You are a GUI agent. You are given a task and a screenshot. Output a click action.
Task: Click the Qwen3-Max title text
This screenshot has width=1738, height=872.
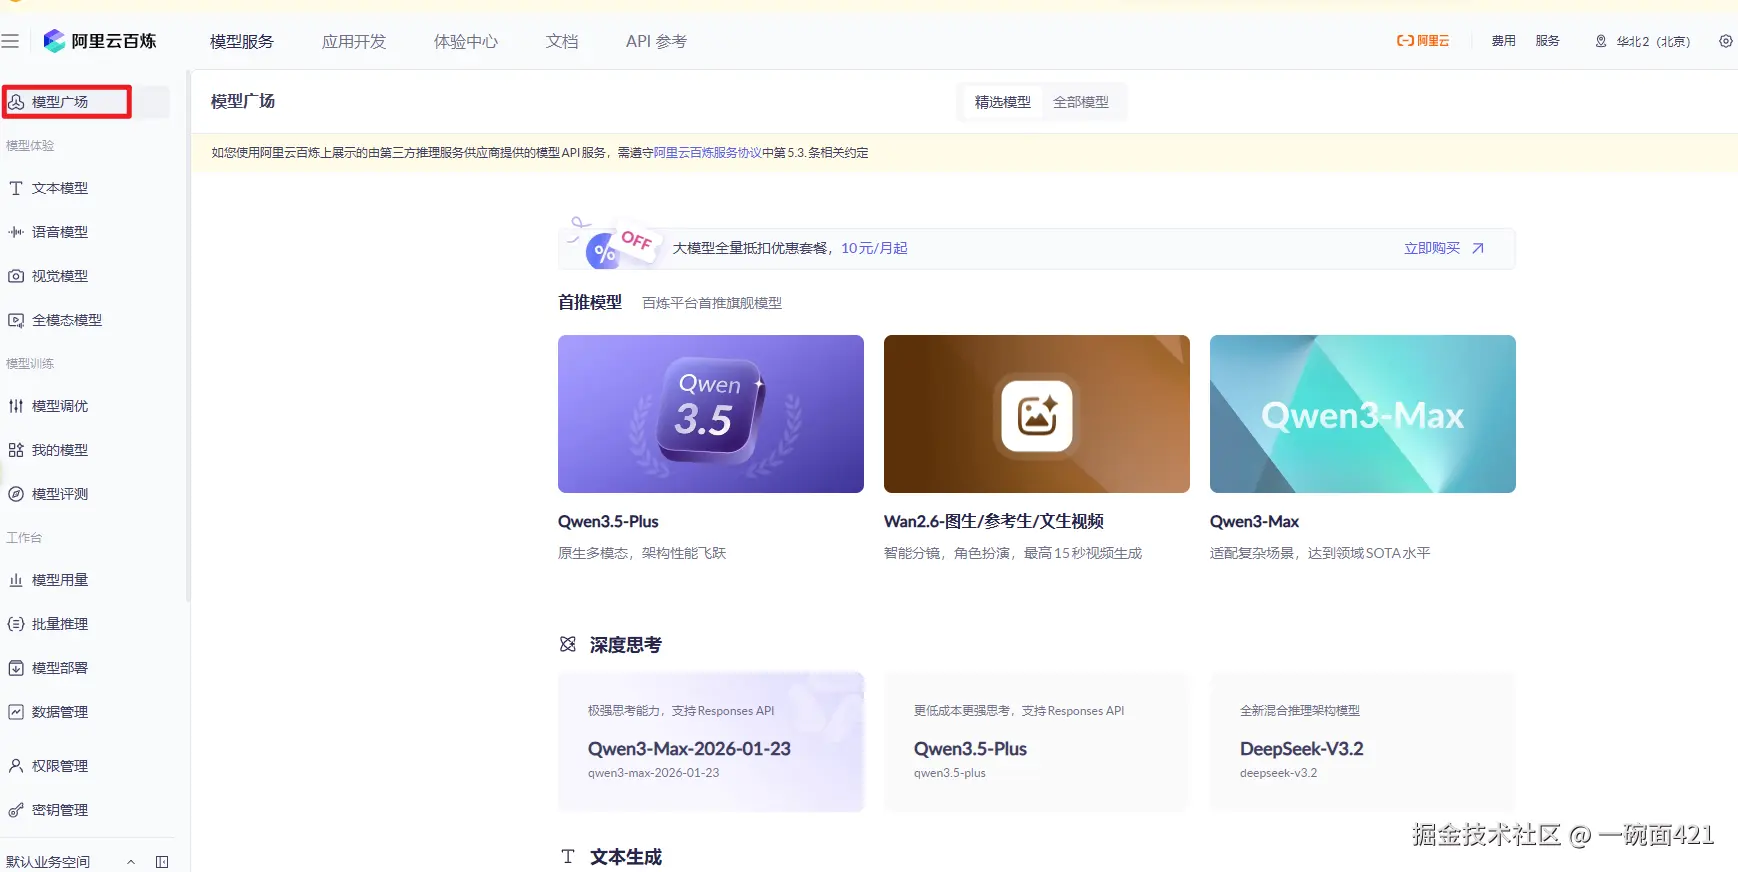[1254, 522]
